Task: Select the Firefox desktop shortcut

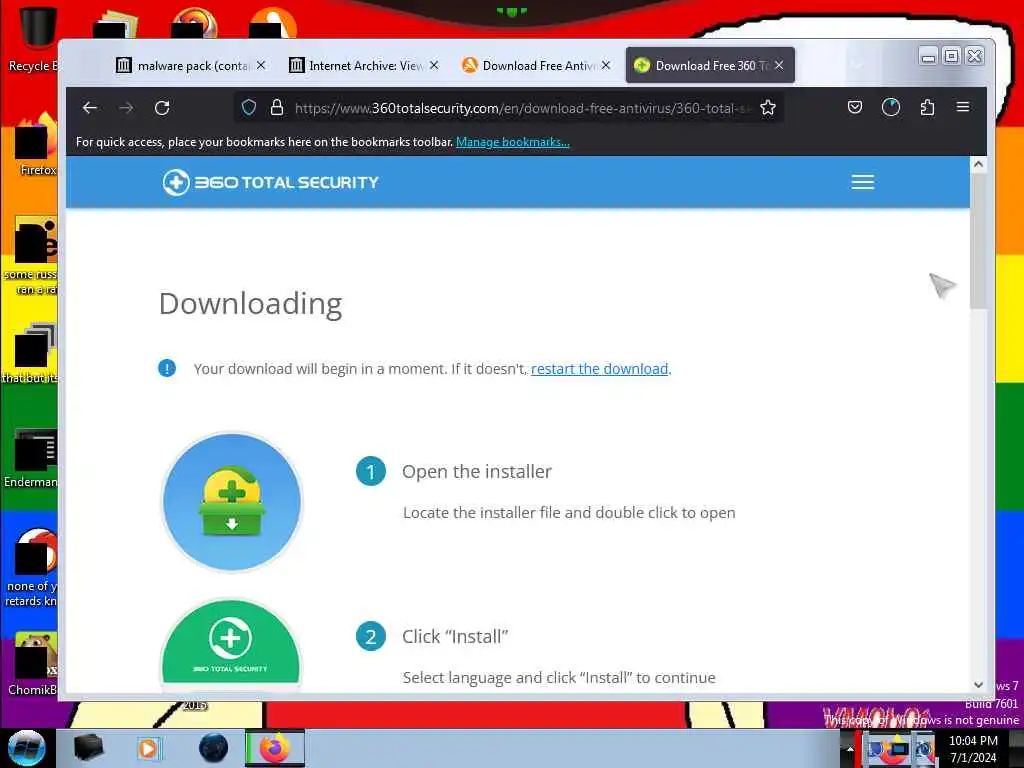Action: [36, 145]
